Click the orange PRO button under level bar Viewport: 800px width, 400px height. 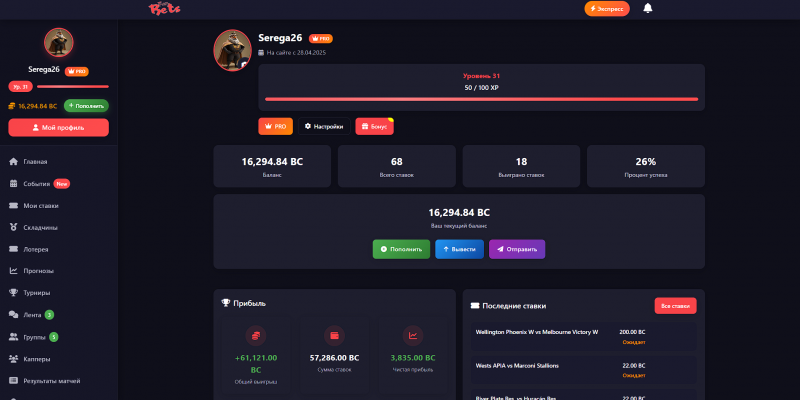[x=276, y=126]
